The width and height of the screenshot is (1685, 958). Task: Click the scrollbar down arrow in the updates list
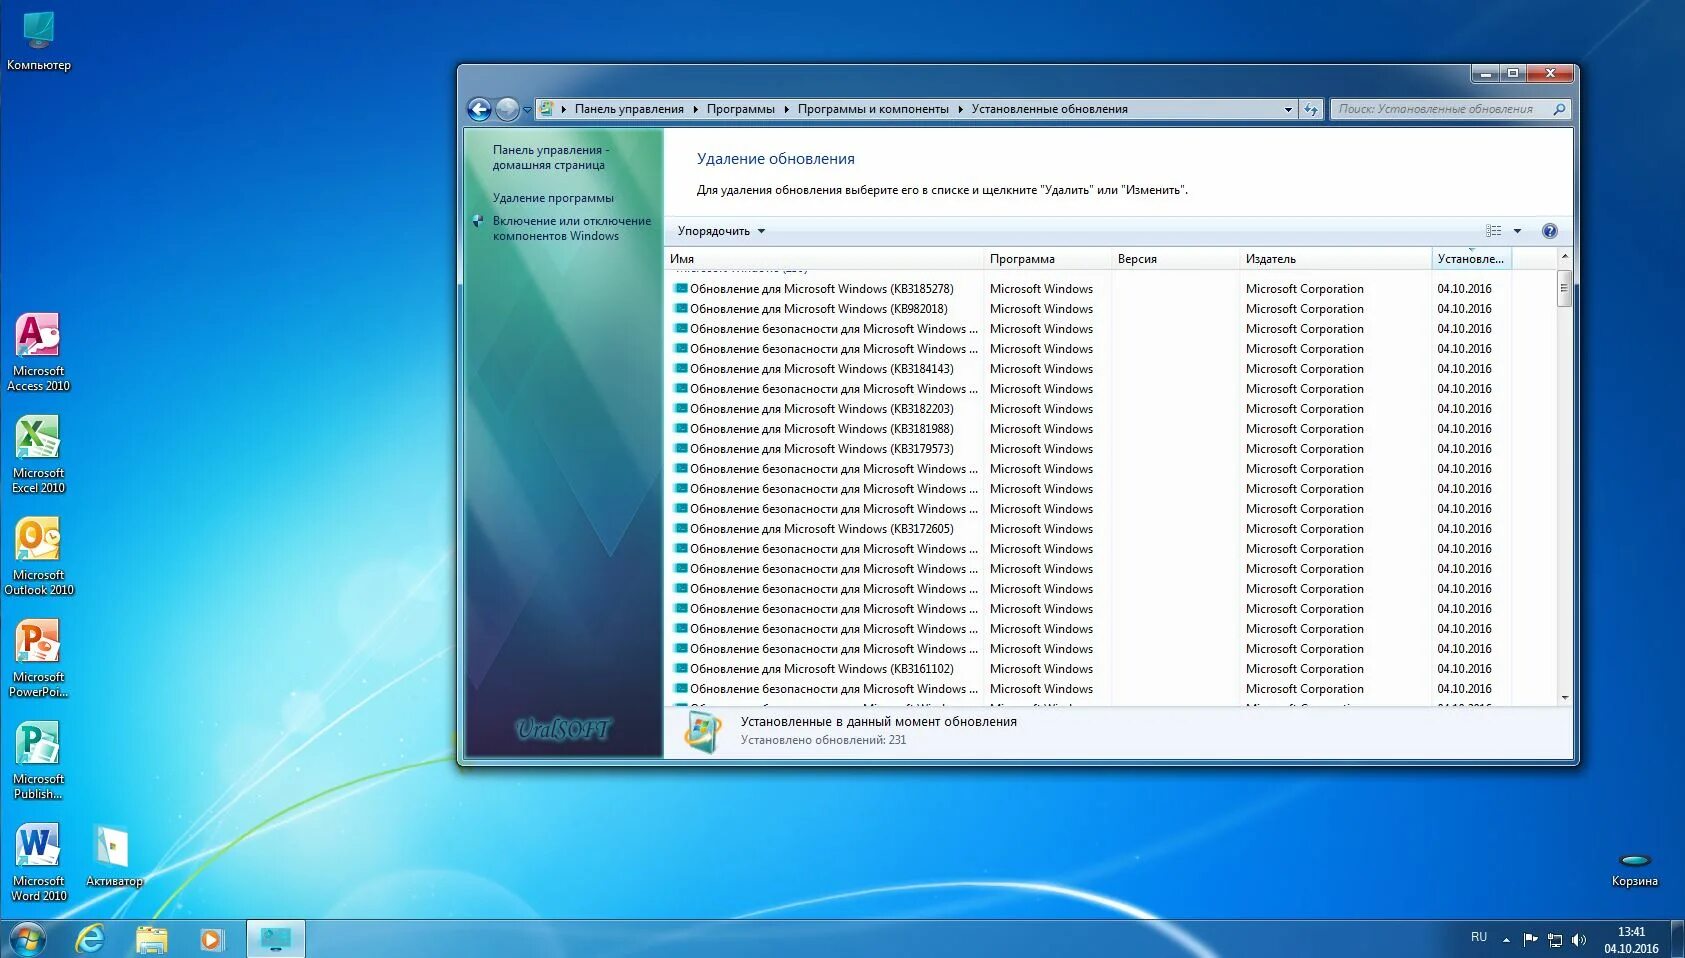1564,697
